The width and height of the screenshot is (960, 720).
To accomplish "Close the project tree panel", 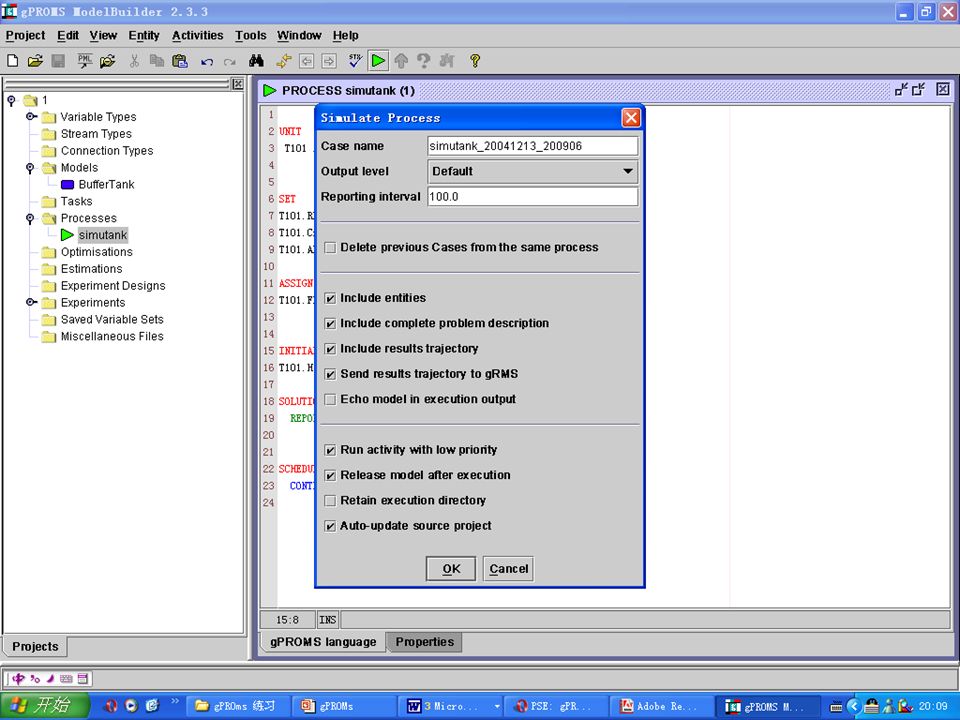I will (238, 84).
